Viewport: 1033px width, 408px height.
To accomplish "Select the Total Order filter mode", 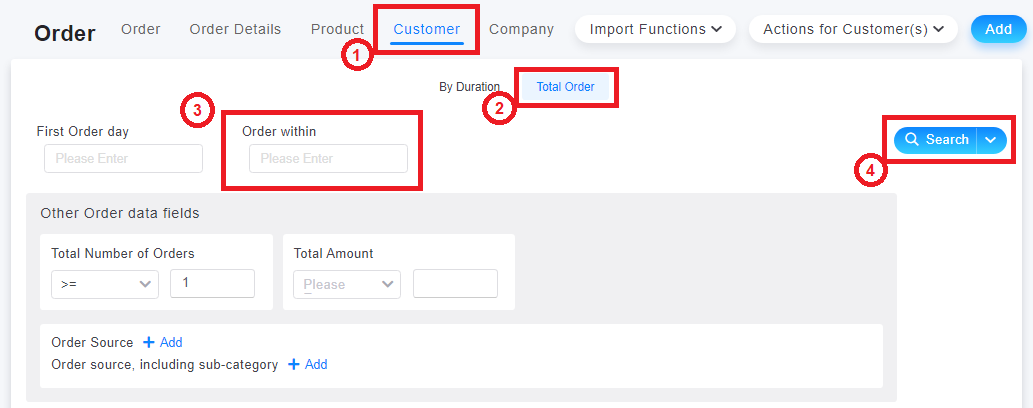I will coord(565,87).
